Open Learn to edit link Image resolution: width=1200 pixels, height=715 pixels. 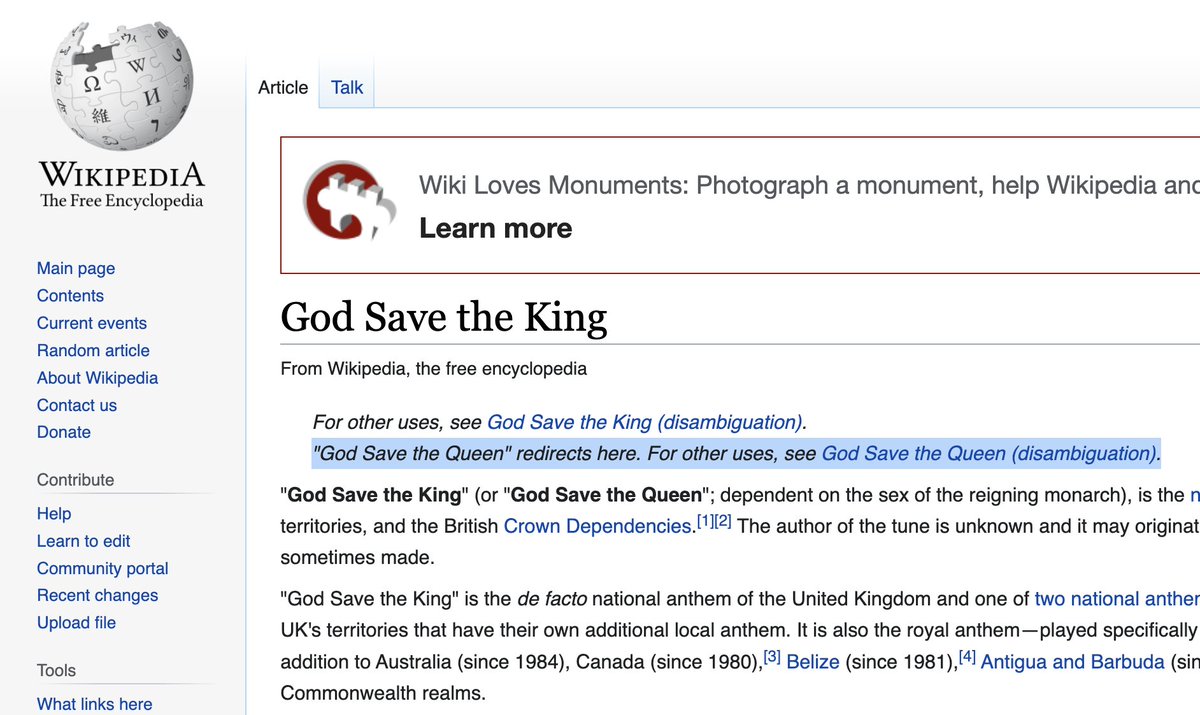tap(84, 540)
